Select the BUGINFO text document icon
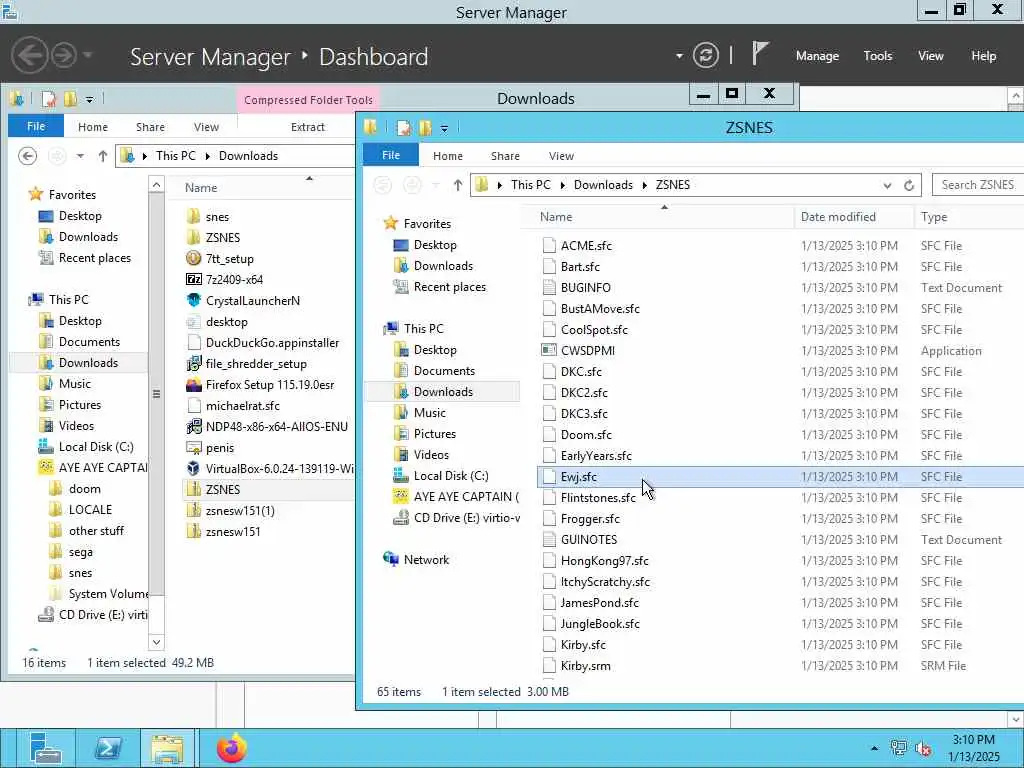Screen dimensions: 1024x768 click(x=549, y=287)
